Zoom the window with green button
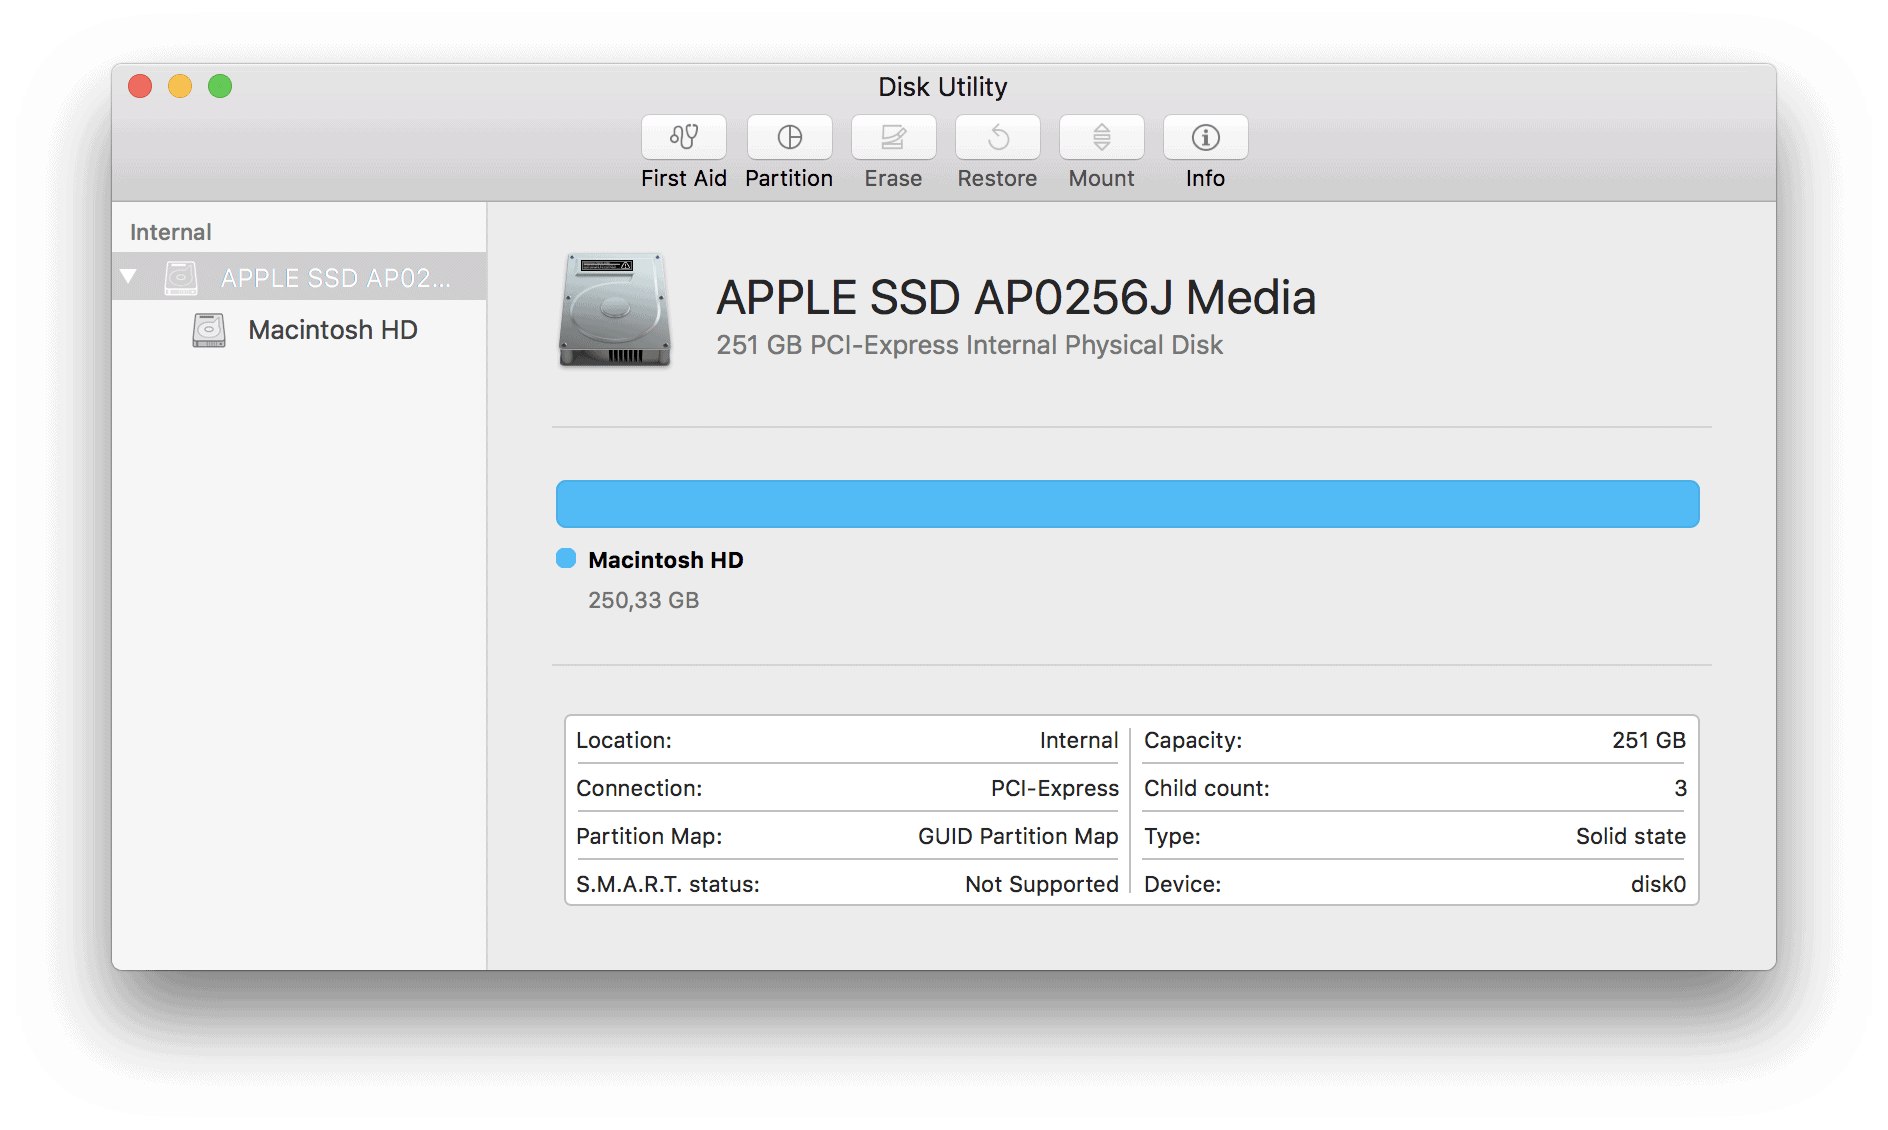This screenshot has width=1888, height=1130. click(220, 86)
